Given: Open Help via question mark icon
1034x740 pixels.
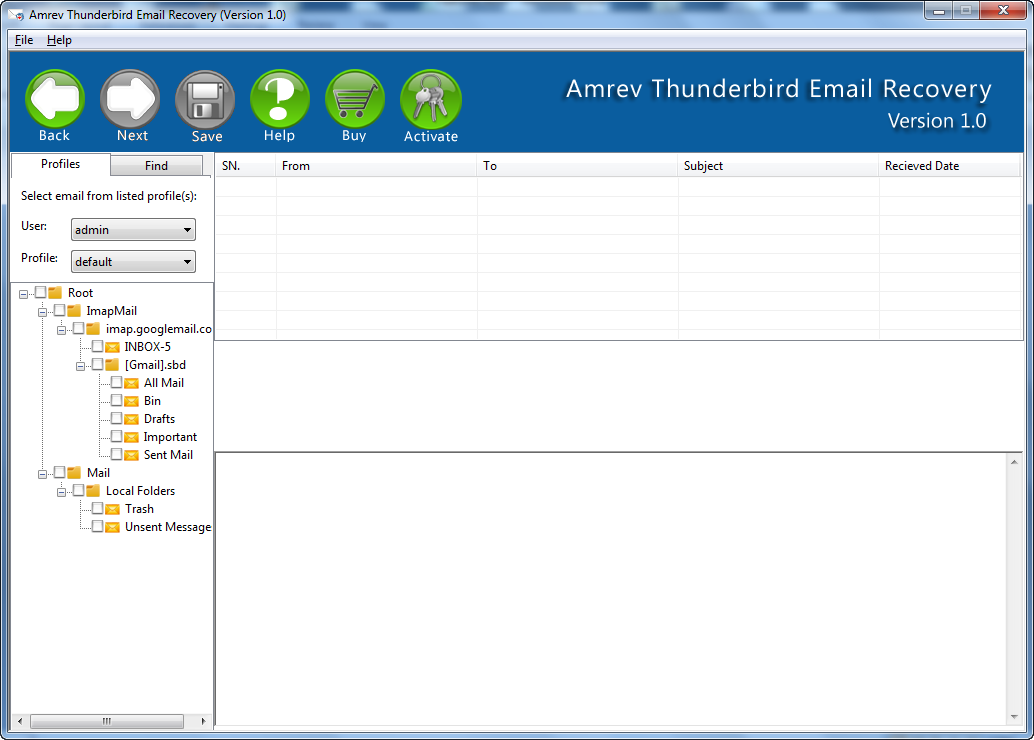Looking at the screenshot, I should (x=280, y=99).
